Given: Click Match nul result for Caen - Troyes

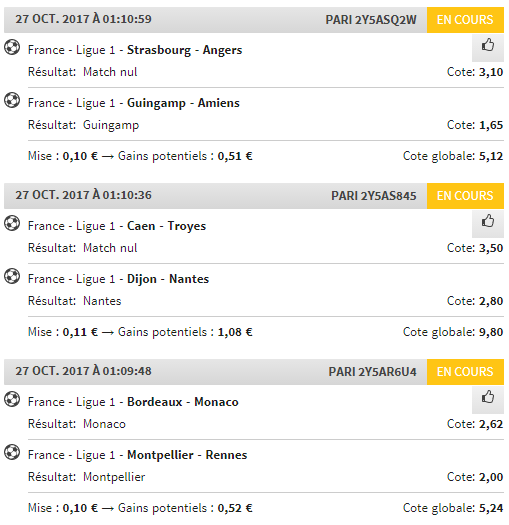Looking at the screenshot, I should 110,248.
